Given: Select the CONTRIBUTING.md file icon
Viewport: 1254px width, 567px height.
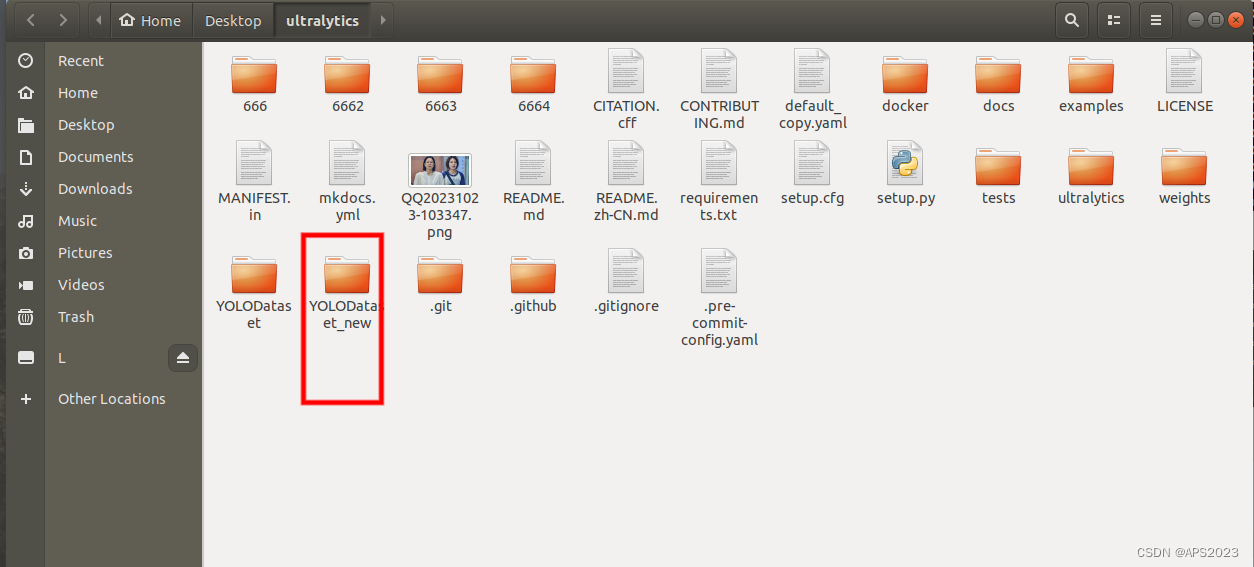Looking at the screenshot, I should pyautogui.click(x=719, y=71).
